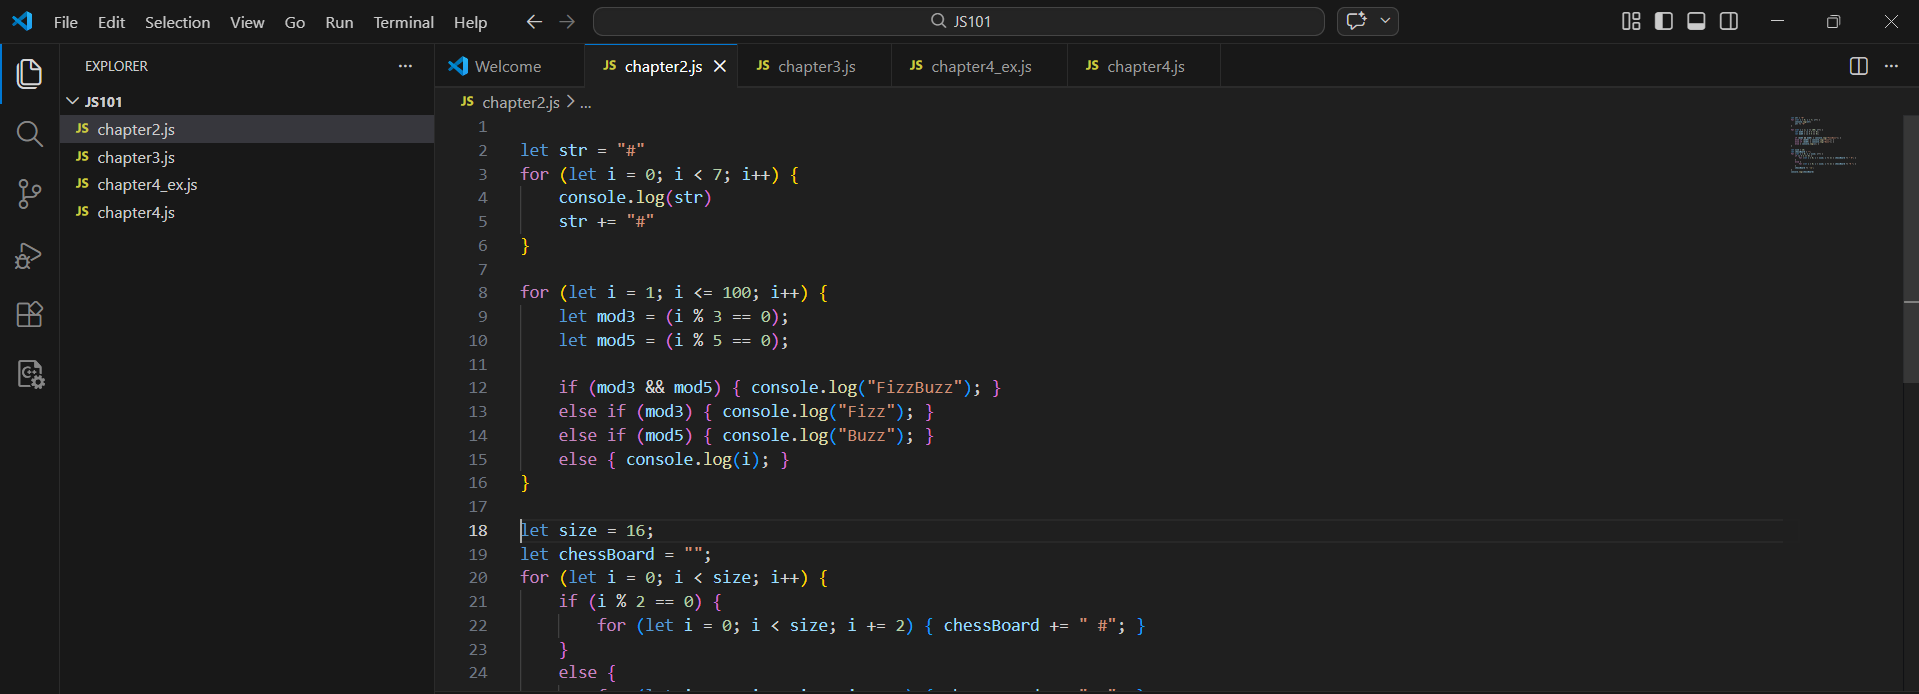1919x694 pixels.
Task: Select chapter2.js in the Explorer tree
Action: (x=247, y=129)
